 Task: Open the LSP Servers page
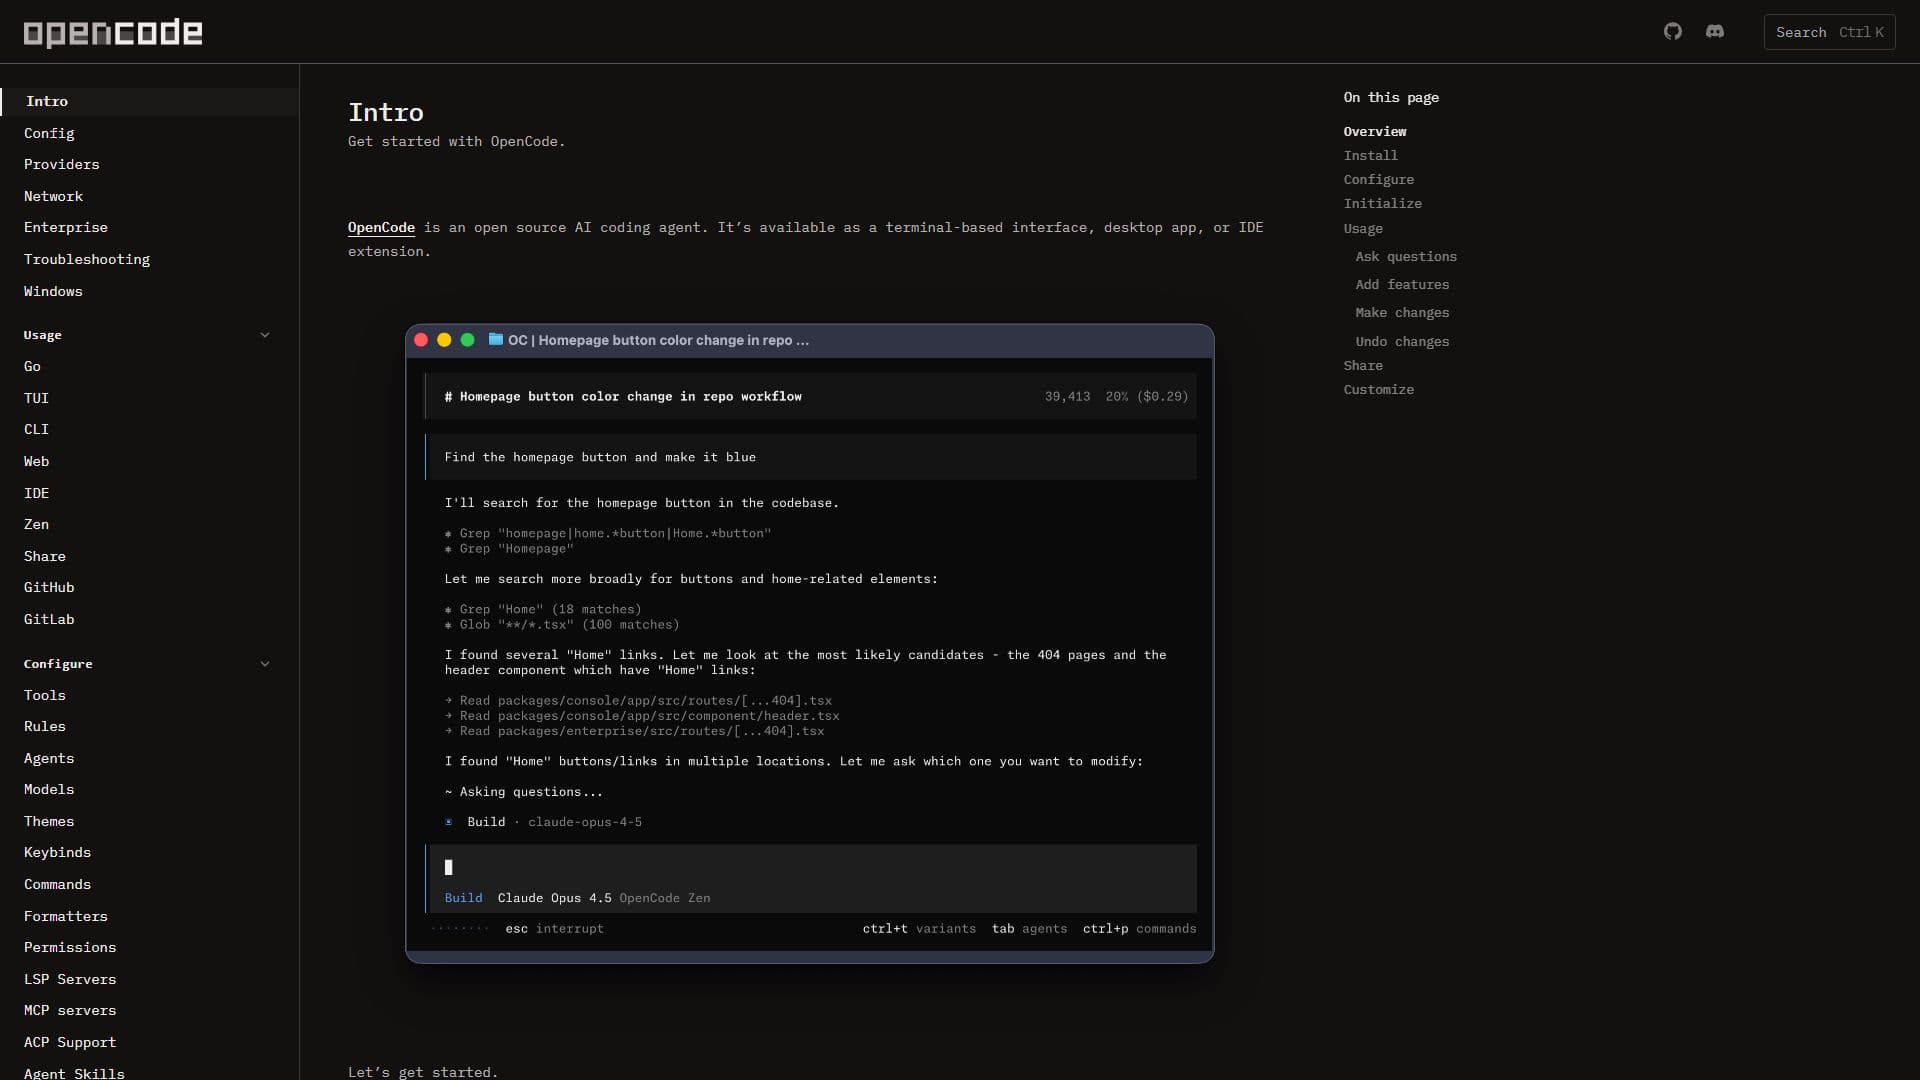click(x=70, y=979)
